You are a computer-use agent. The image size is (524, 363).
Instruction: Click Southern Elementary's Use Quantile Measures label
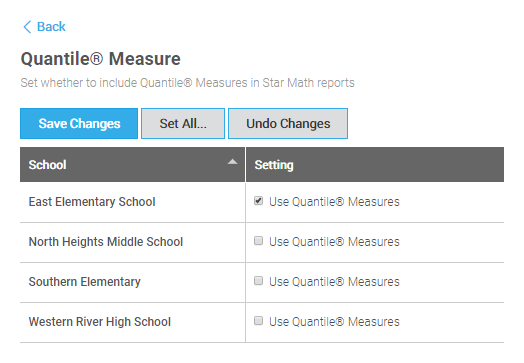(x=334, y=282)
